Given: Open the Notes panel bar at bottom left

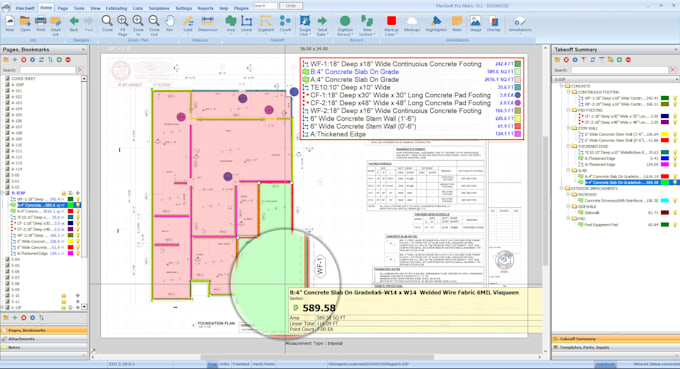Looking at the screenshot, I should [x=43, y=347].
